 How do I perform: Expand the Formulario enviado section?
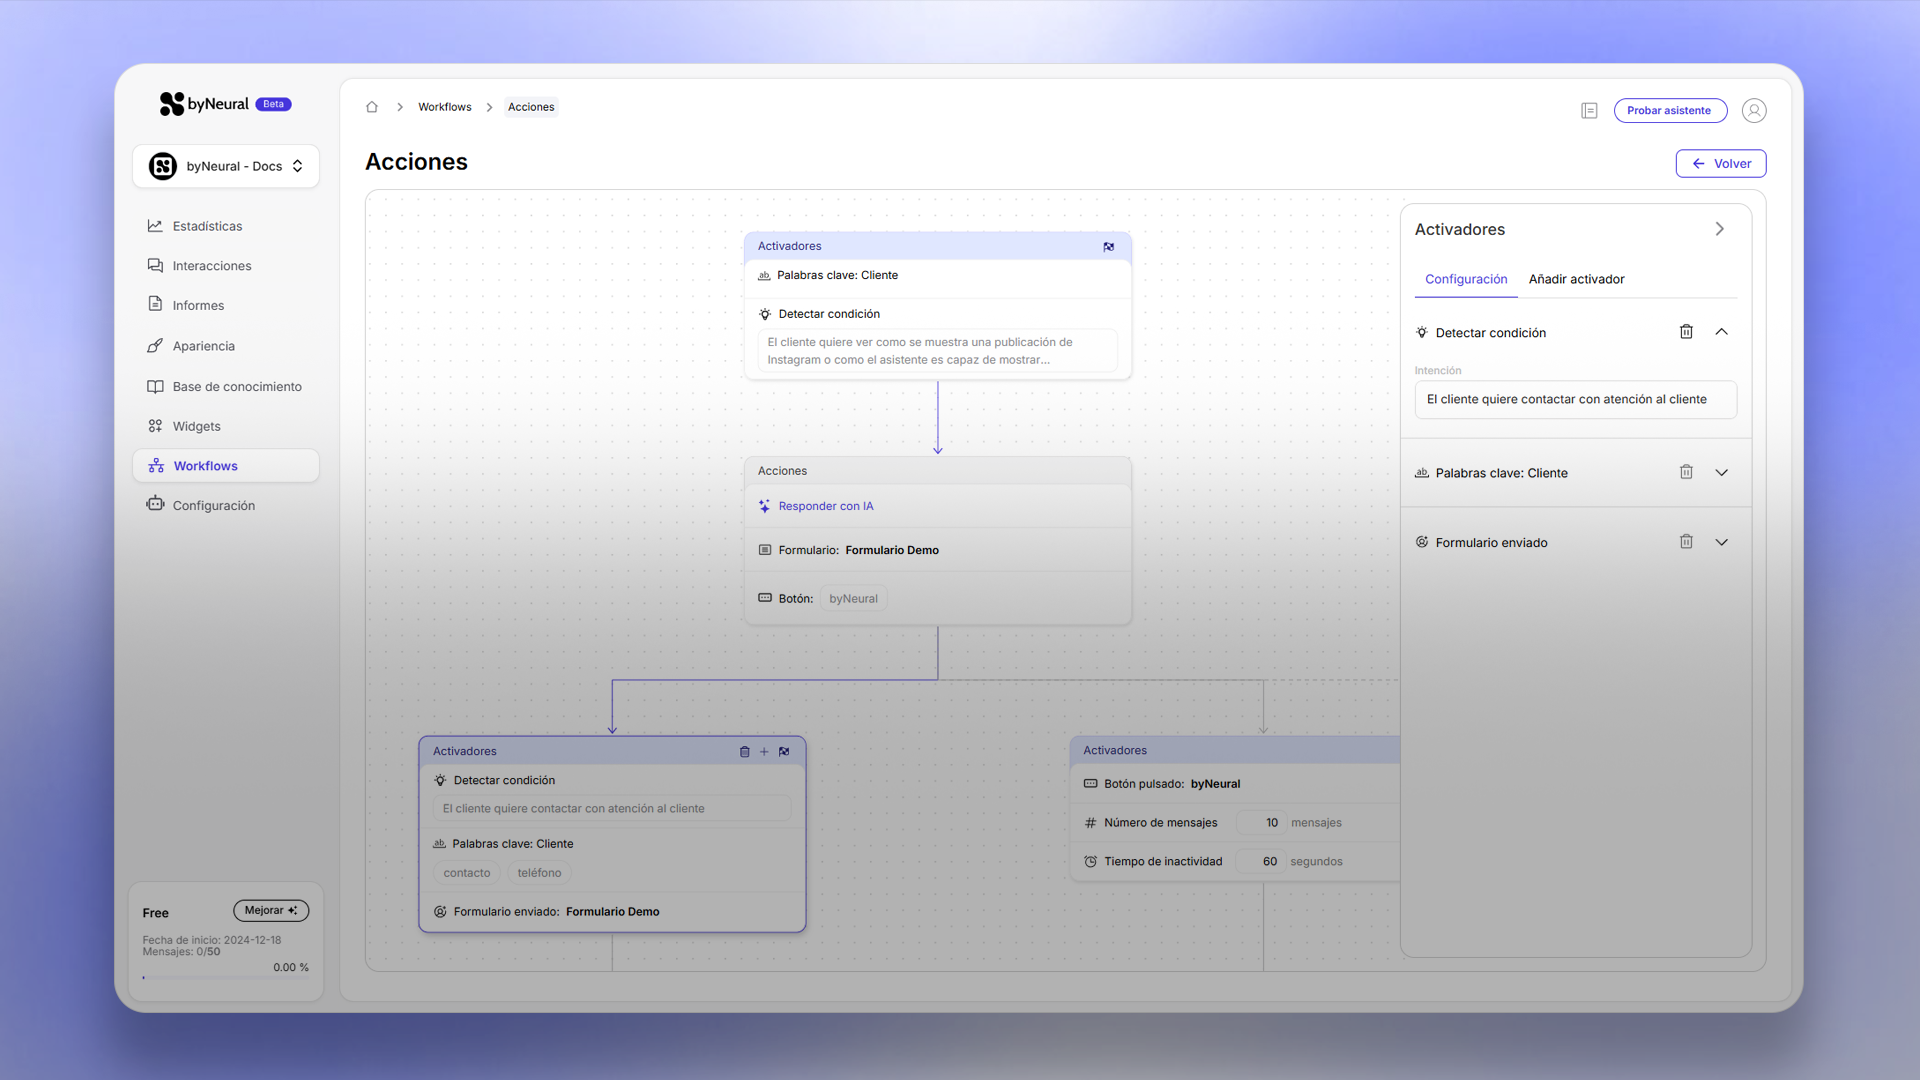click(x=1722, y=542)
